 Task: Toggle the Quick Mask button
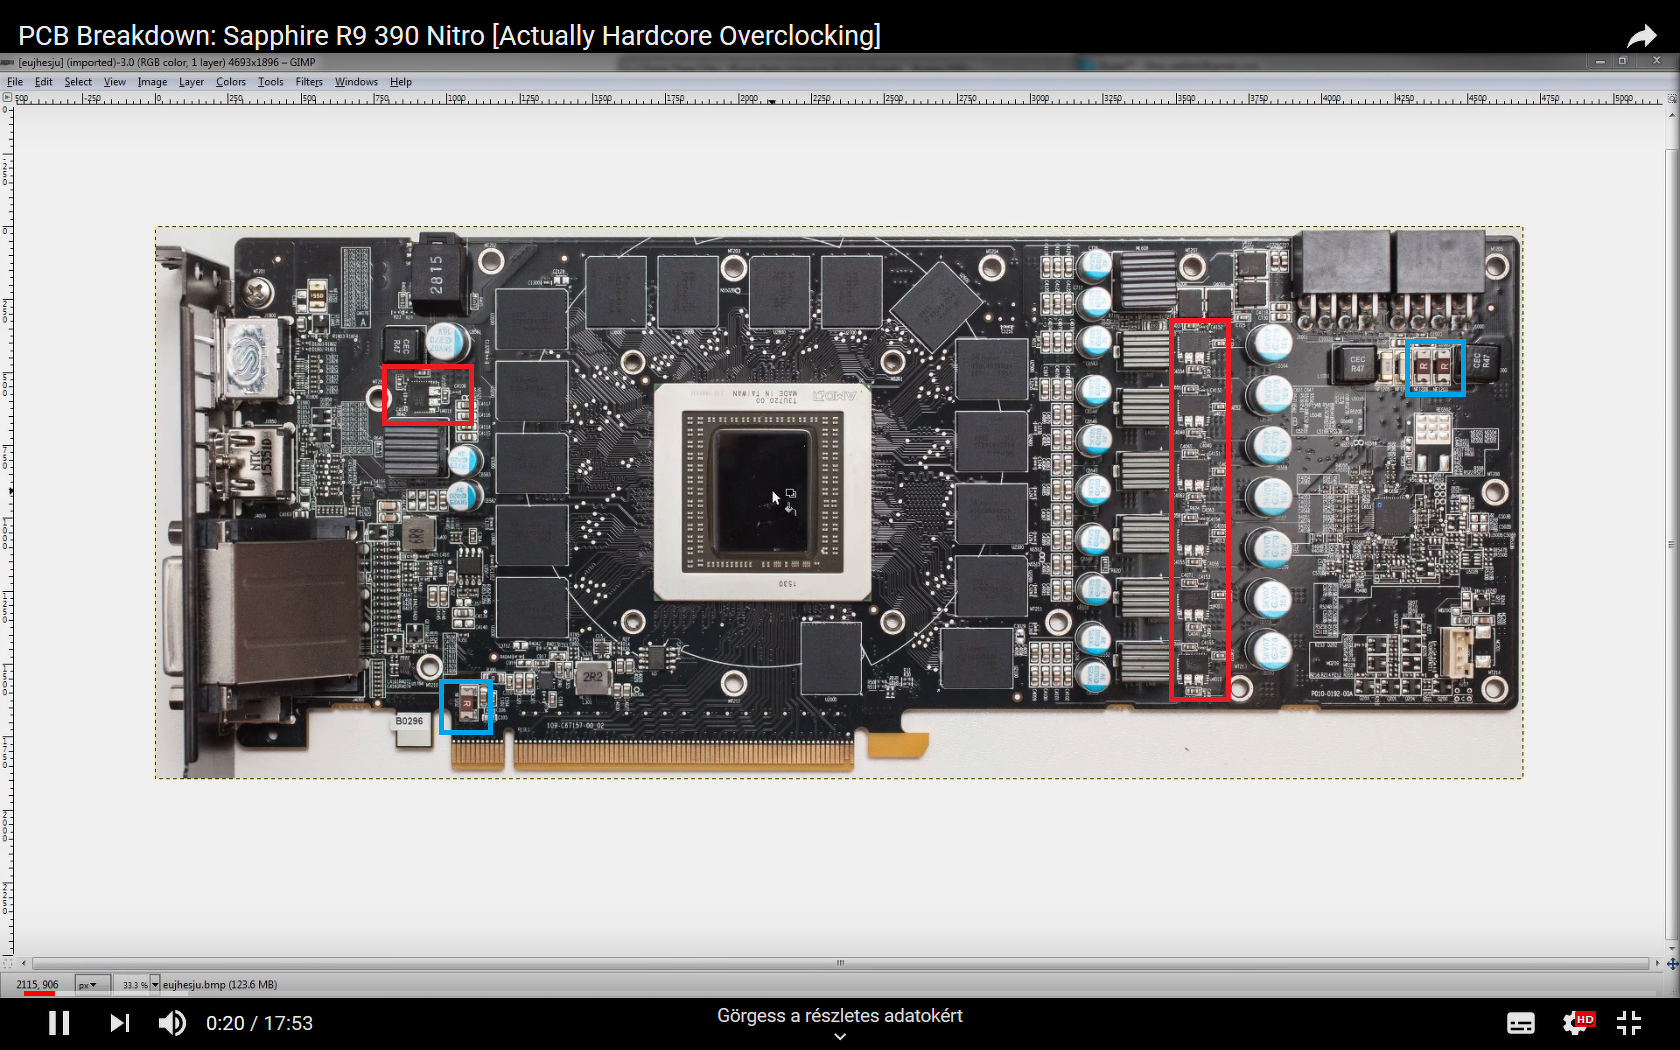pyautogui.click(x=7, y=964)
